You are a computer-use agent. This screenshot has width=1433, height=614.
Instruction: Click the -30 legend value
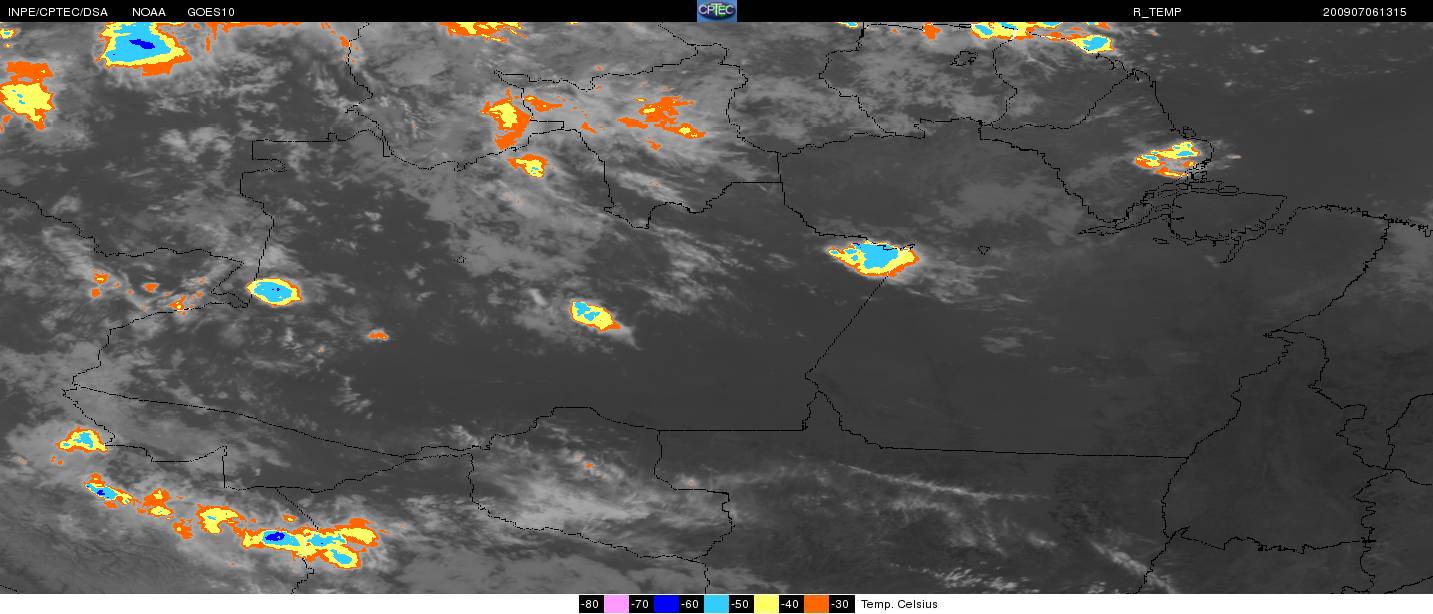[x=841, y=604]
